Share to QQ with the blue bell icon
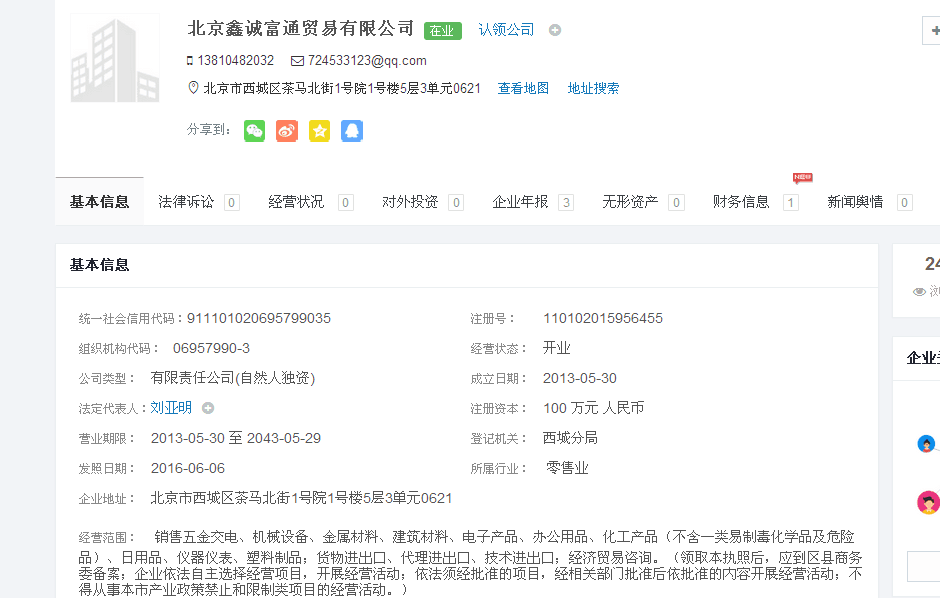 pos(351,131)
